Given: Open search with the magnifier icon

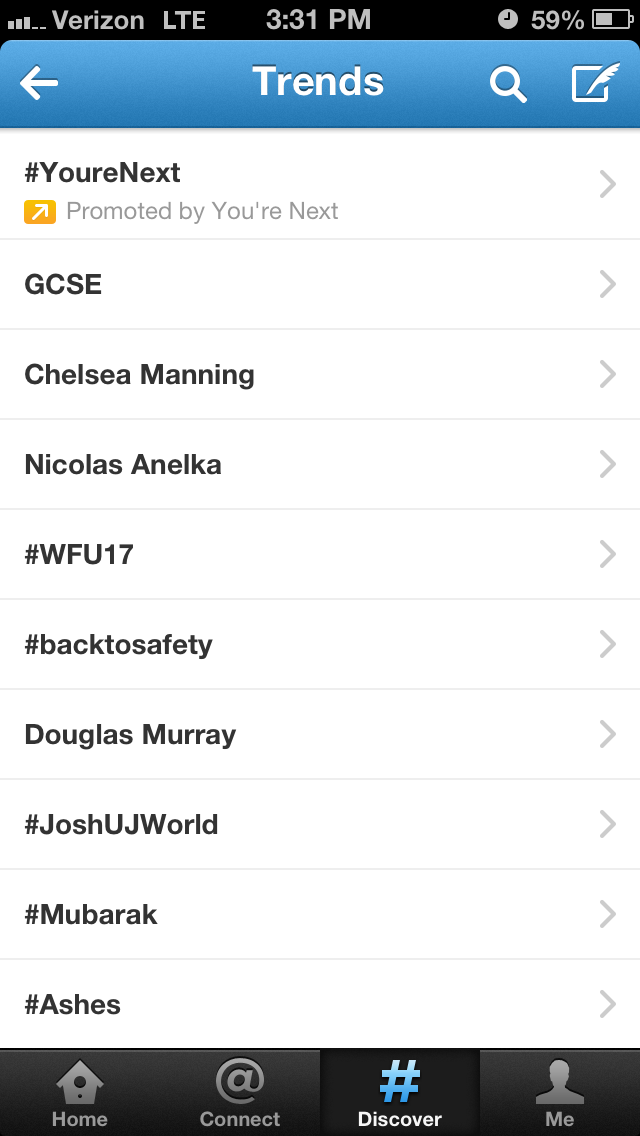Looking at the screenshot, I should coord(507,84).
